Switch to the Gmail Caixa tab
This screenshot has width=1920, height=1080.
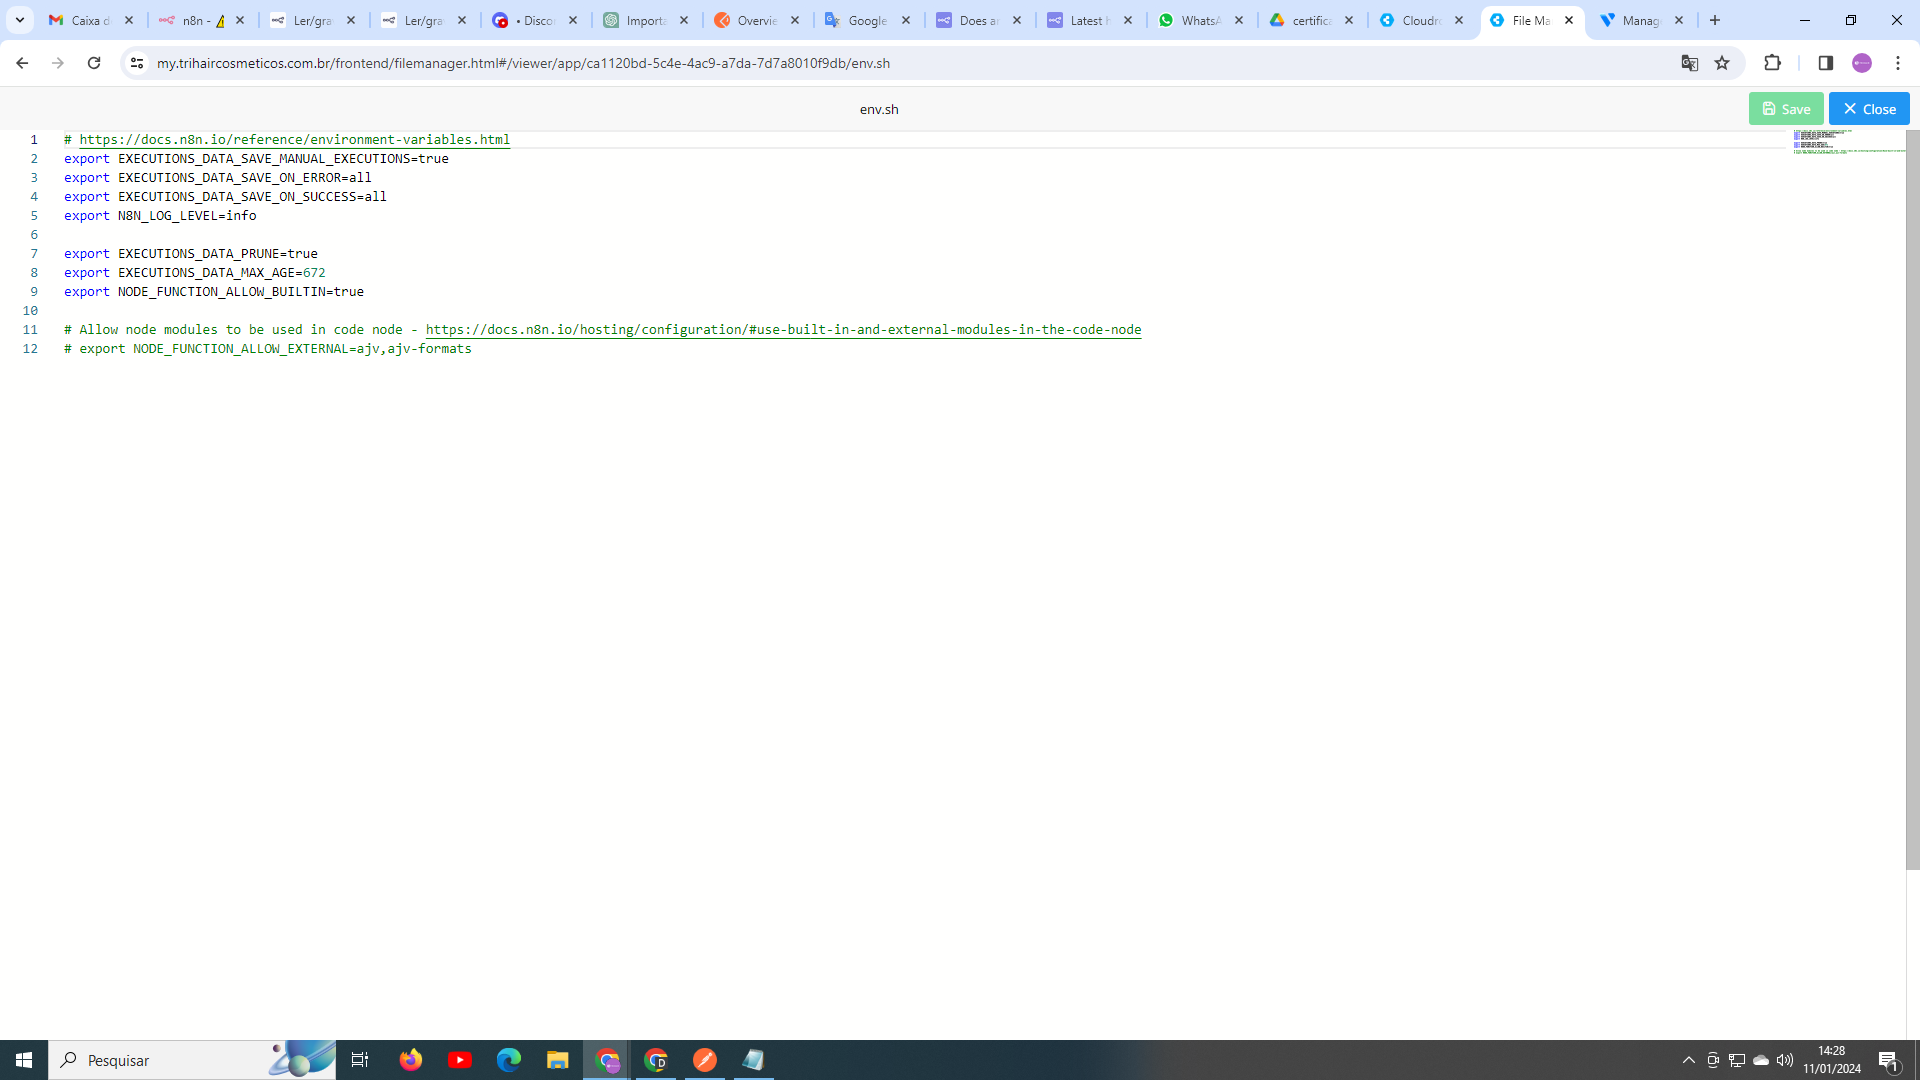point(90,20)
